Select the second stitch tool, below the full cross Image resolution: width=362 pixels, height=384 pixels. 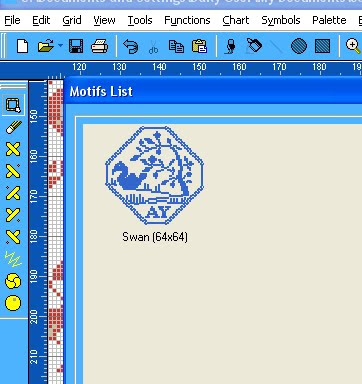pyautogui.click(x=13, y=171)
